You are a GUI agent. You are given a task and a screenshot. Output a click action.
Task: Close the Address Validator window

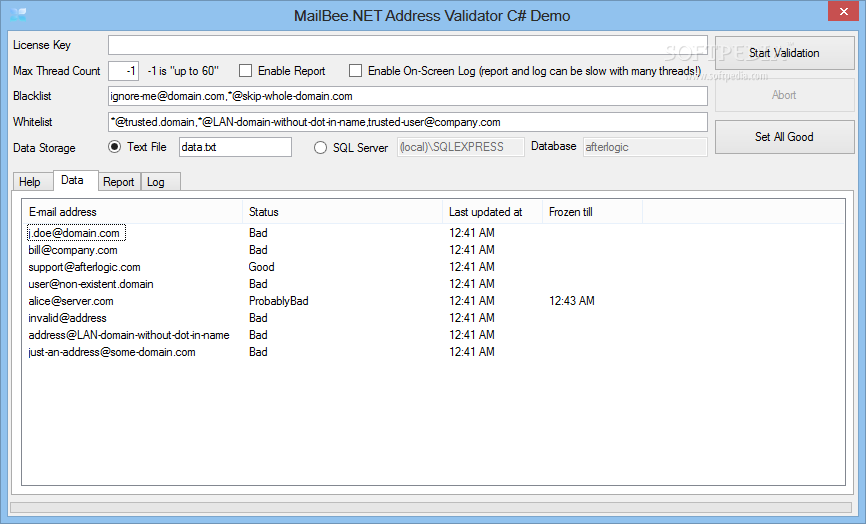[843, 12]
